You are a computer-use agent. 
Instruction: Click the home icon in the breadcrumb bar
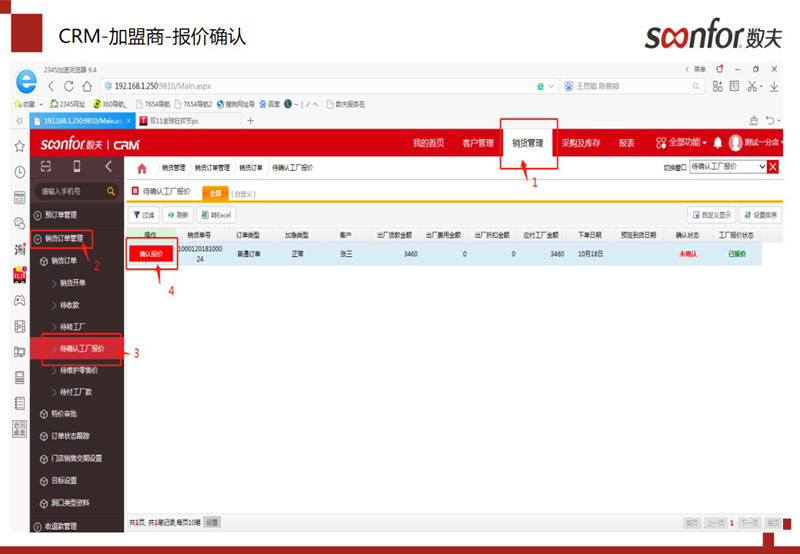click(x=141, y=168)
